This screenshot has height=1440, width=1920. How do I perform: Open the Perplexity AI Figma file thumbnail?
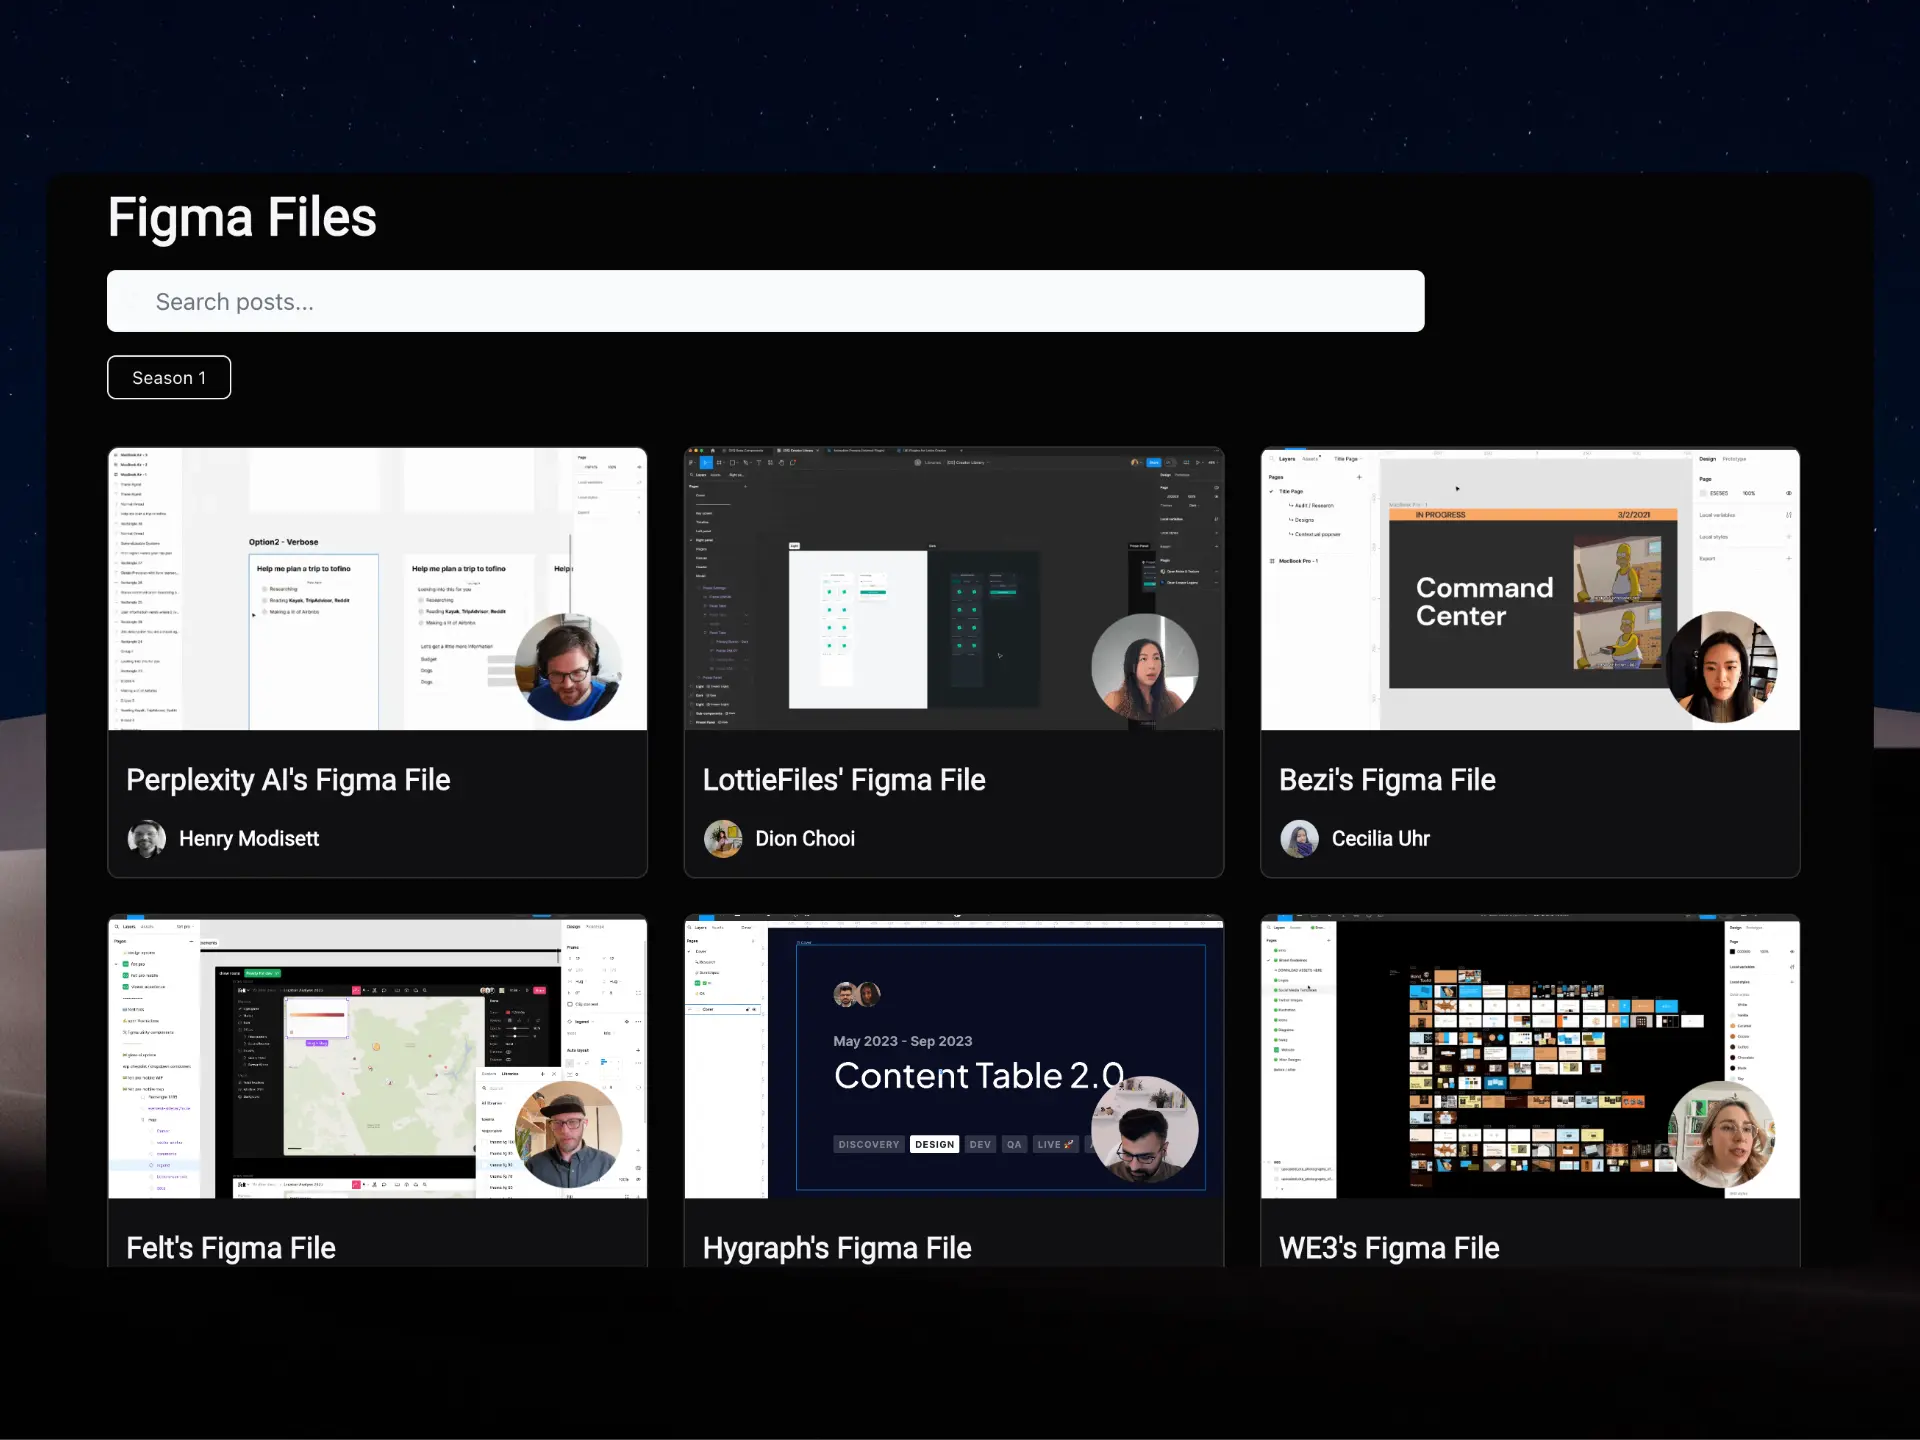[377, 589]
